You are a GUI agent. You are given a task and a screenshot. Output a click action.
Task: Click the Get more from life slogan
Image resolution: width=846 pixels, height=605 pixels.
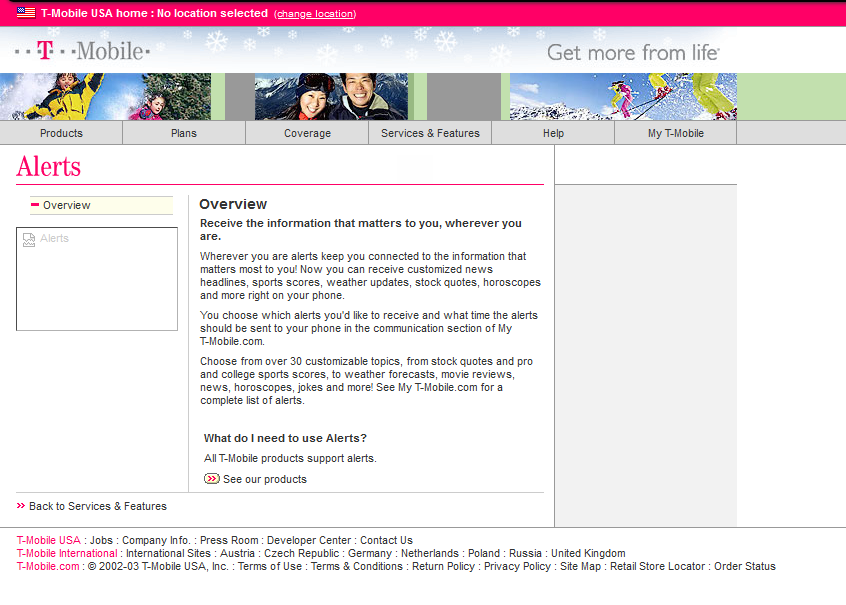click(633, 52)
